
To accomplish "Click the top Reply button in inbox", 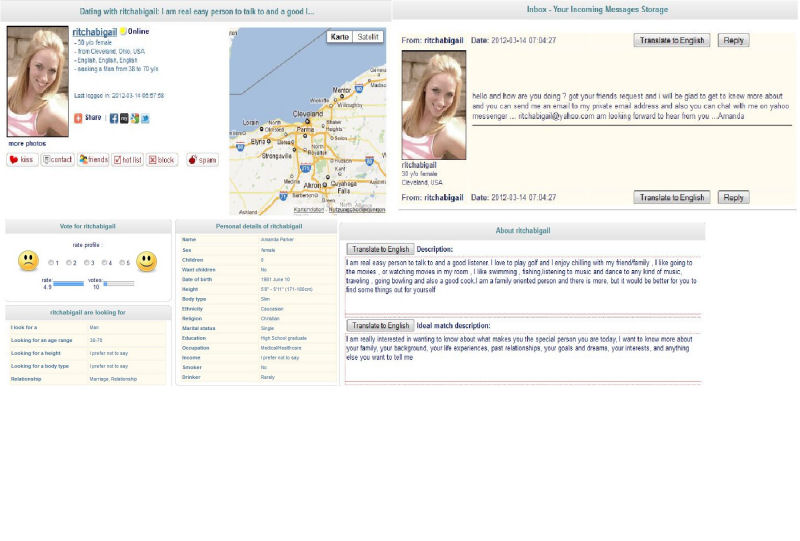I will [x=734, y=40].
